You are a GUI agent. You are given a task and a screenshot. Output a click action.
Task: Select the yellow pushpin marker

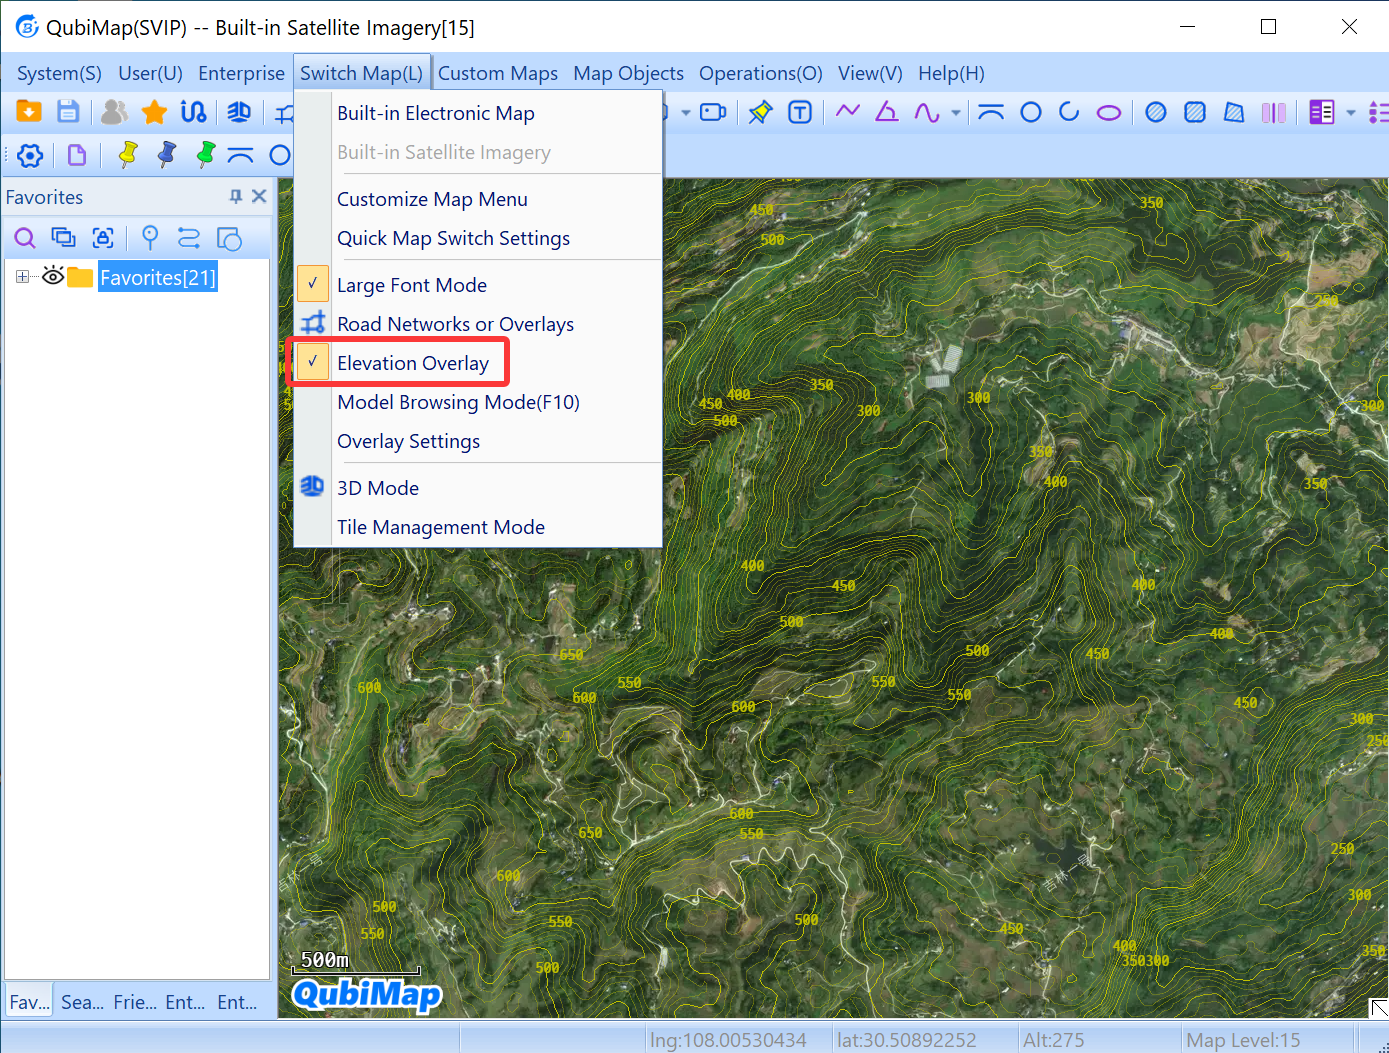click(128, 154)
